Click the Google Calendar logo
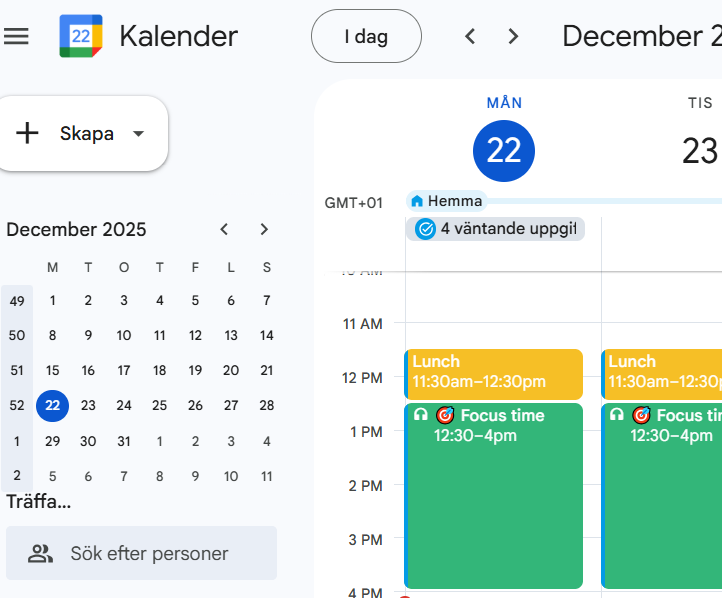 click(80, 36)
